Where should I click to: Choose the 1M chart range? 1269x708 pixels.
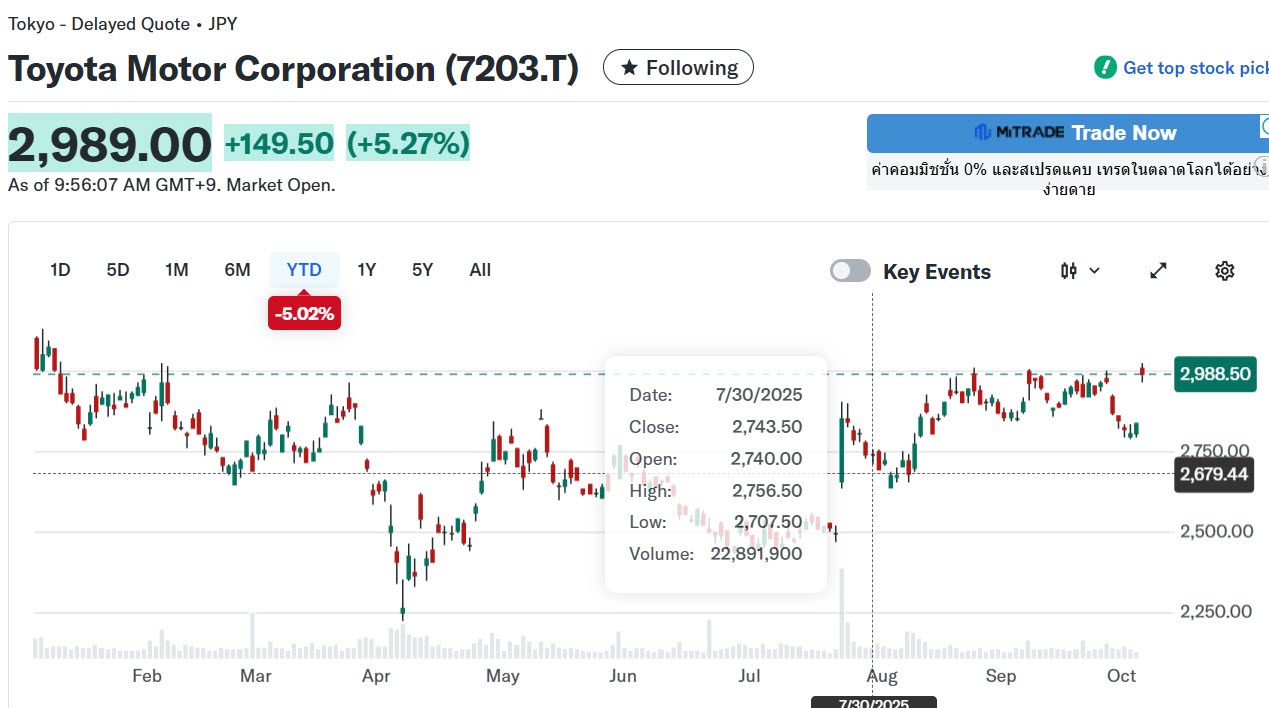177,270
